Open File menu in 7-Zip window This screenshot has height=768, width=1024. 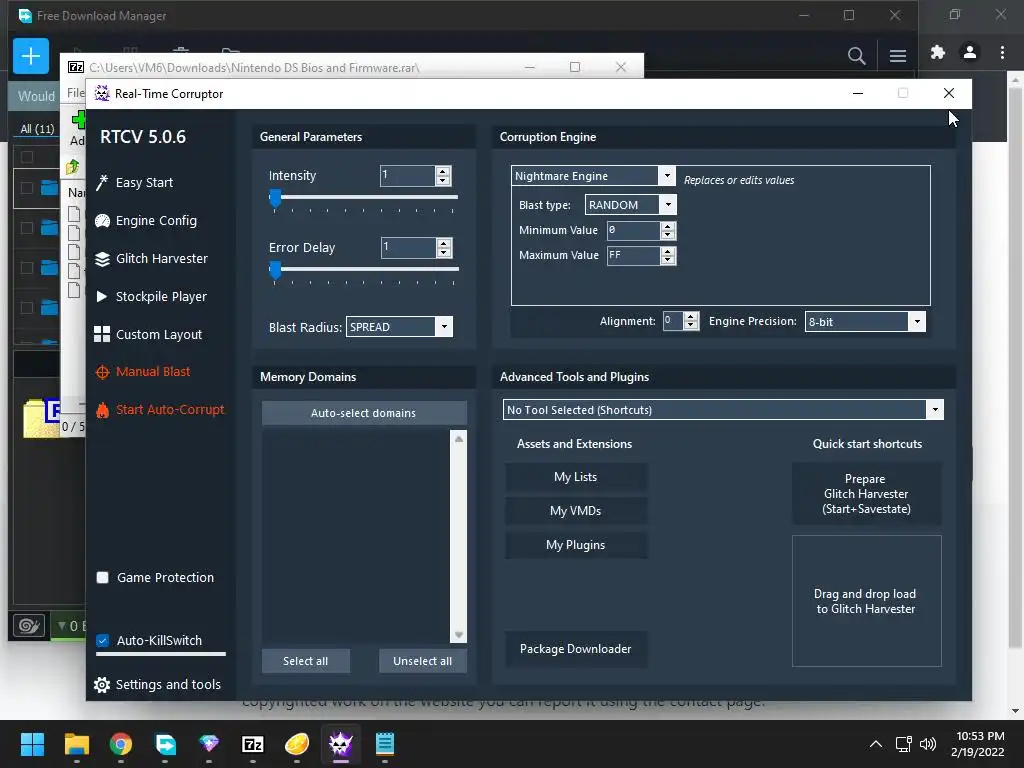76,93
